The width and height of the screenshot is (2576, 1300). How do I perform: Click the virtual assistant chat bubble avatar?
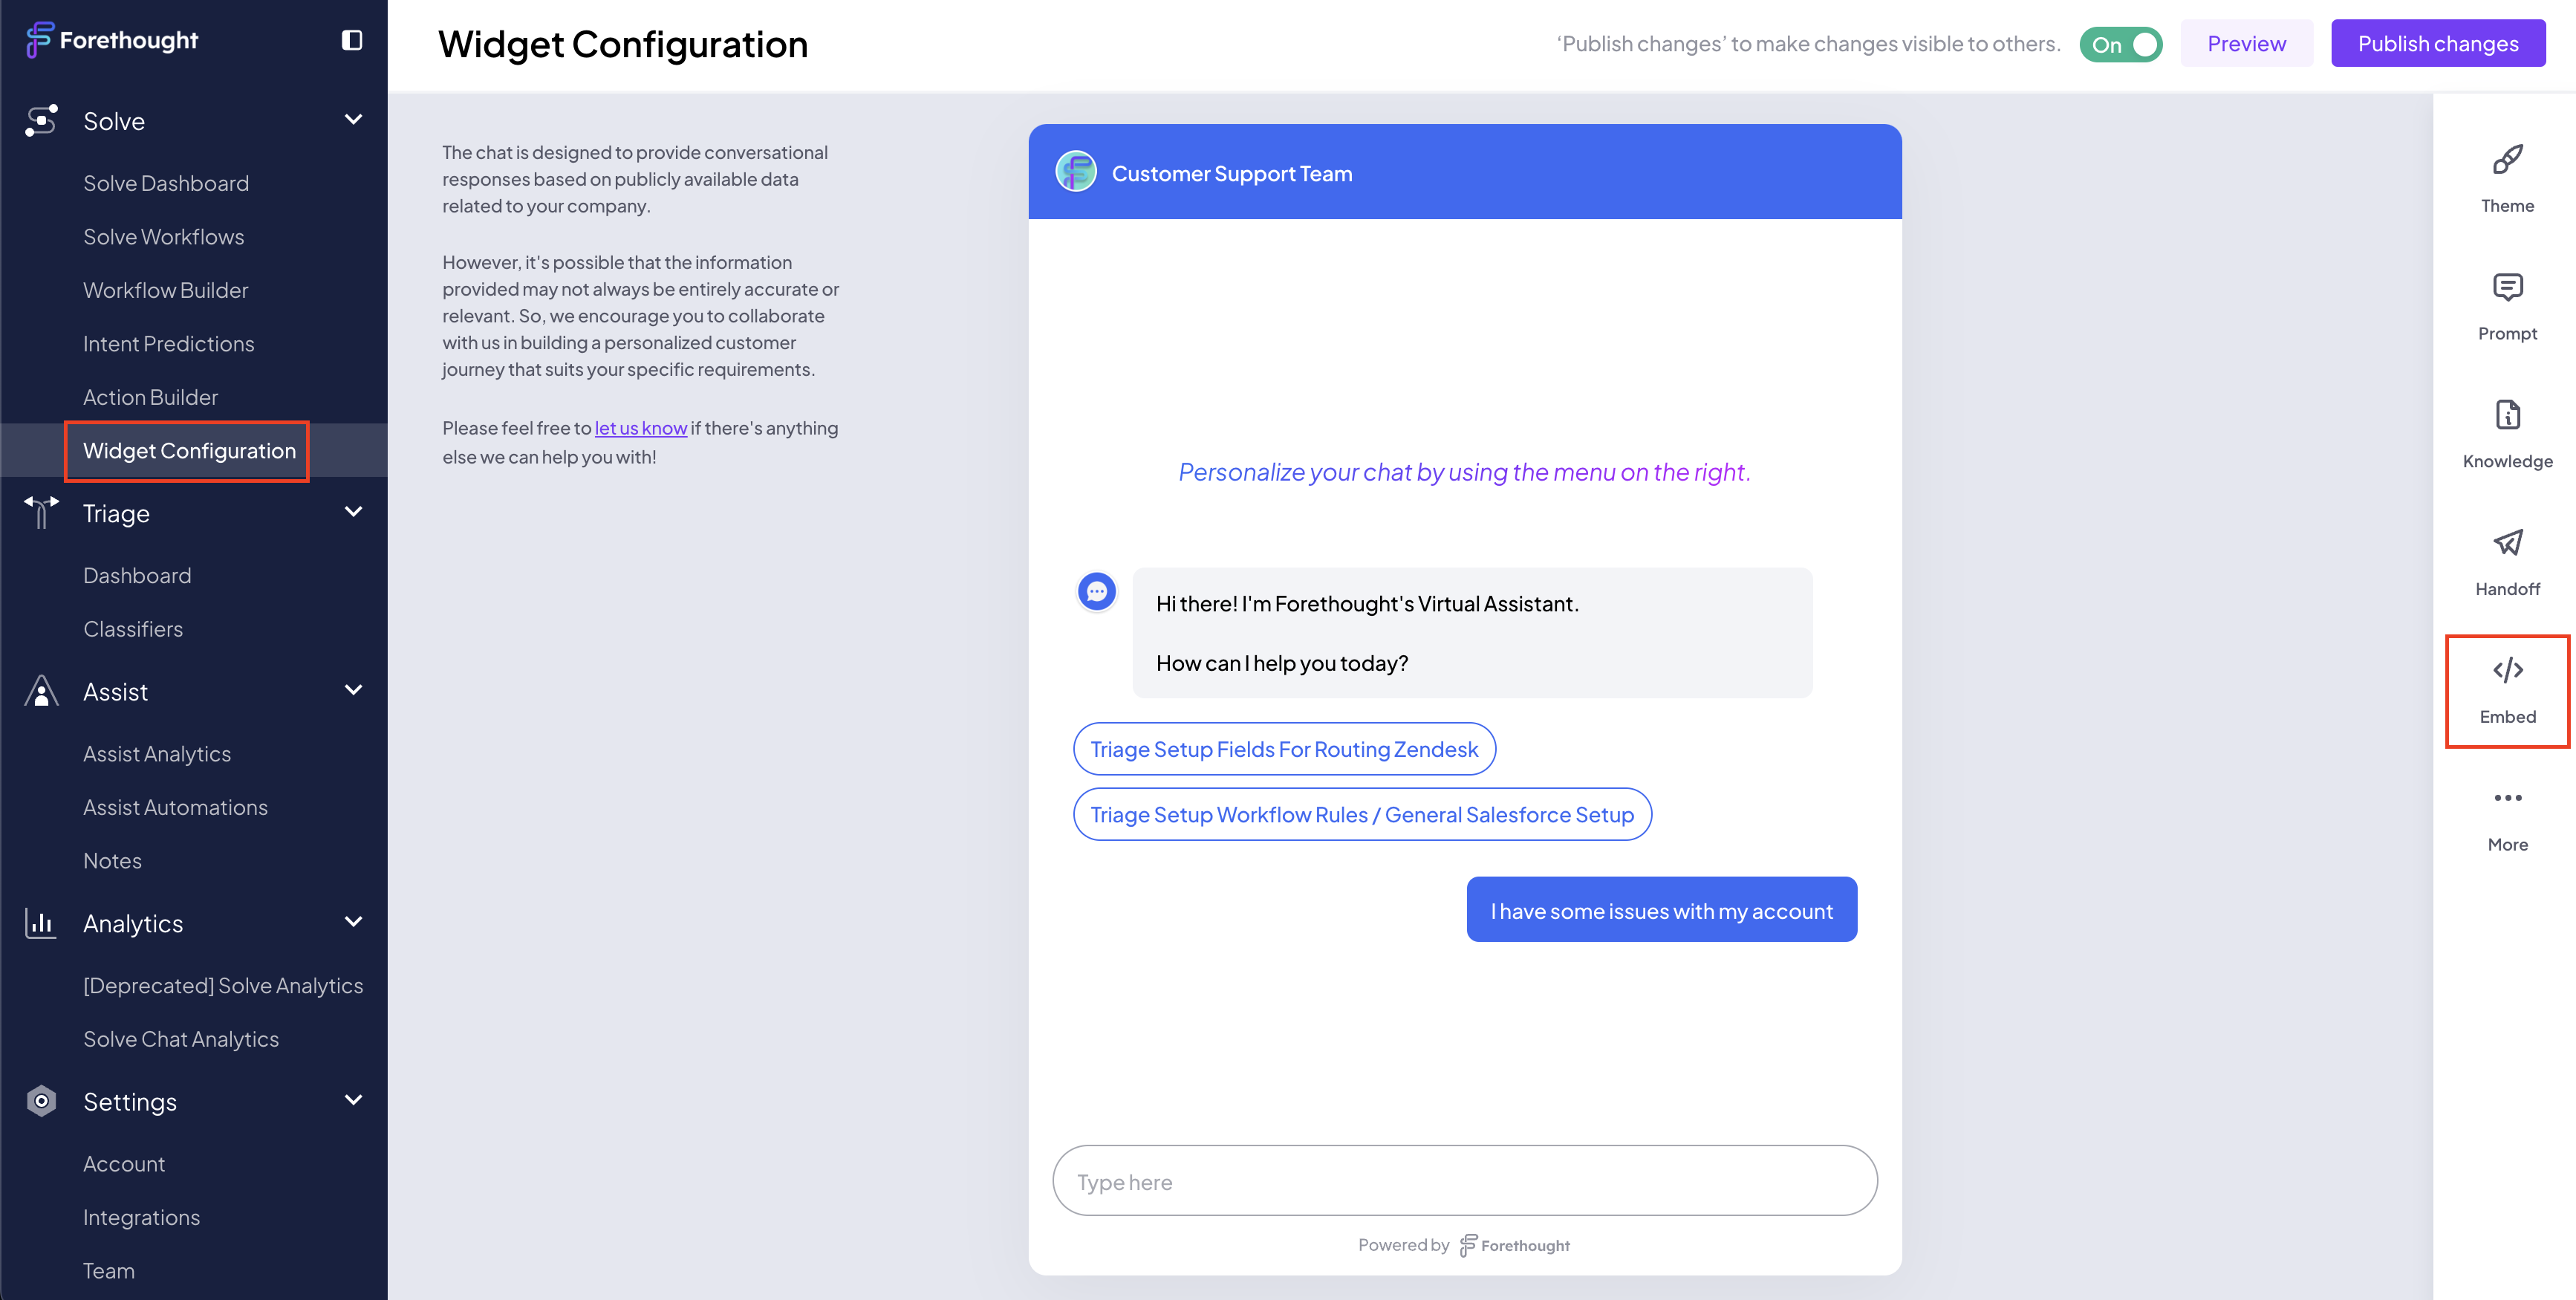(x=1097, y=592)
